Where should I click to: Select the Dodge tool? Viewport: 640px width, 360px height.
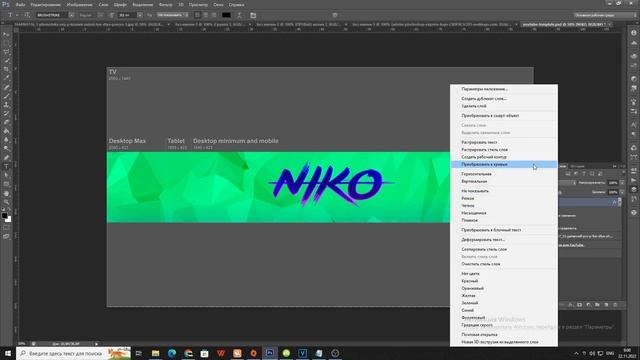[x=6, y=149]
